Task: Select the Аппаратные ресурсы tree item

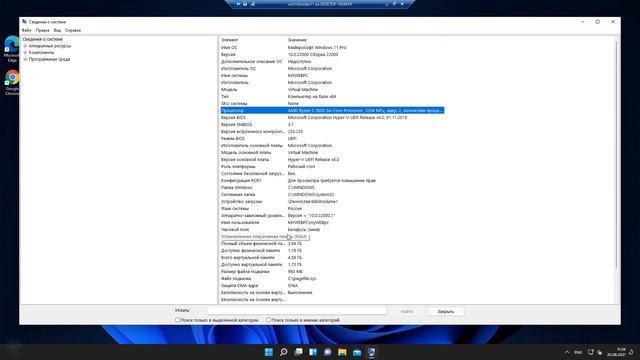Action: [x=50, y=46]
